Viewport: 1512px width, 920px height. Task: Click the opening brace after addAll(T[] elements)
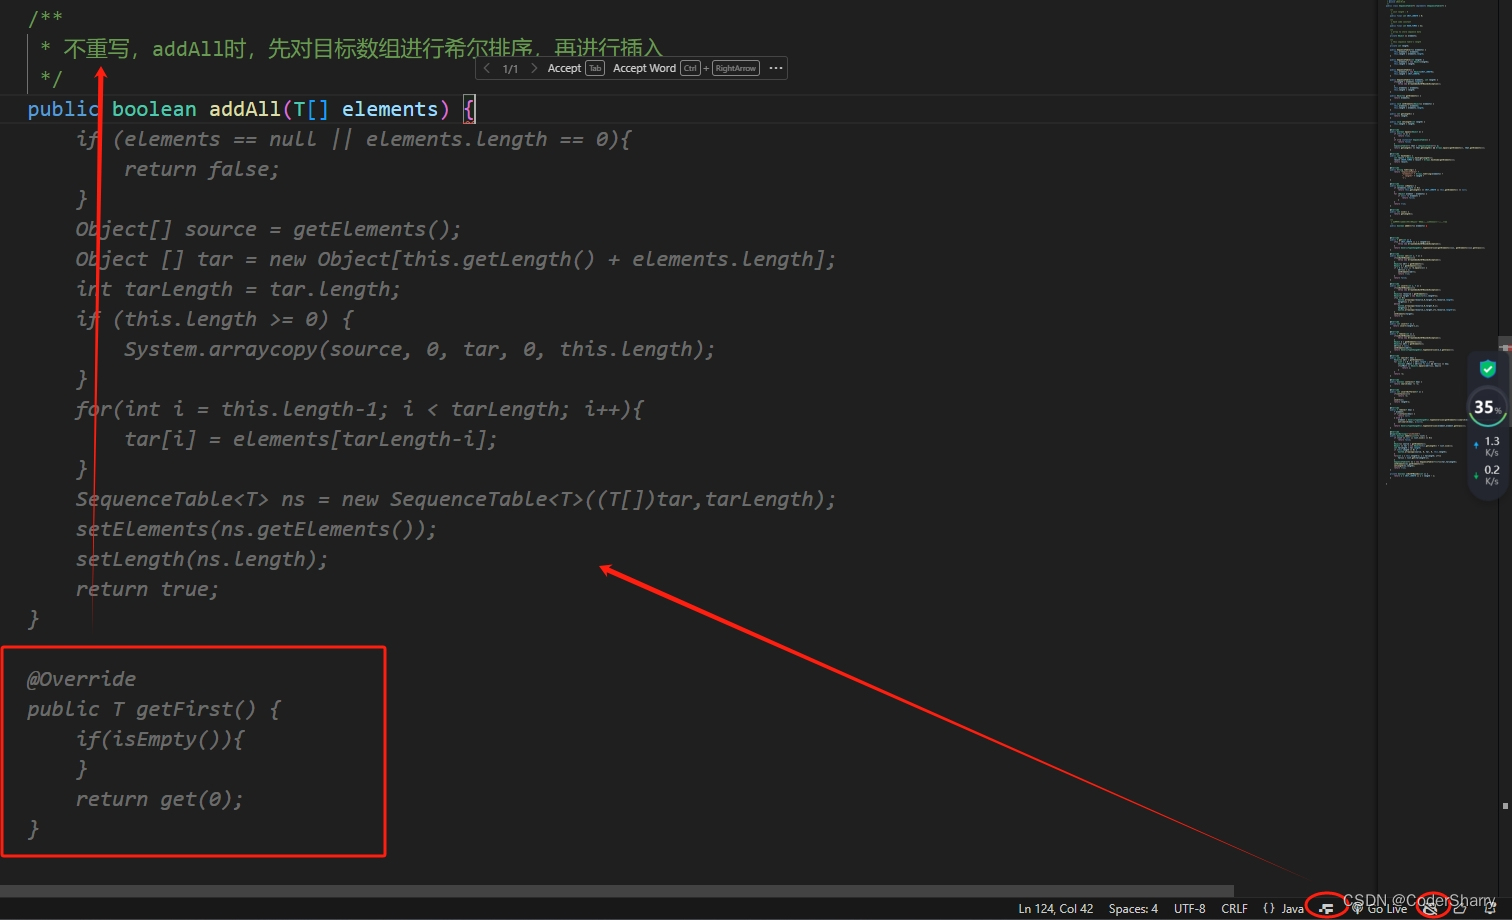(x=469, y=109)
